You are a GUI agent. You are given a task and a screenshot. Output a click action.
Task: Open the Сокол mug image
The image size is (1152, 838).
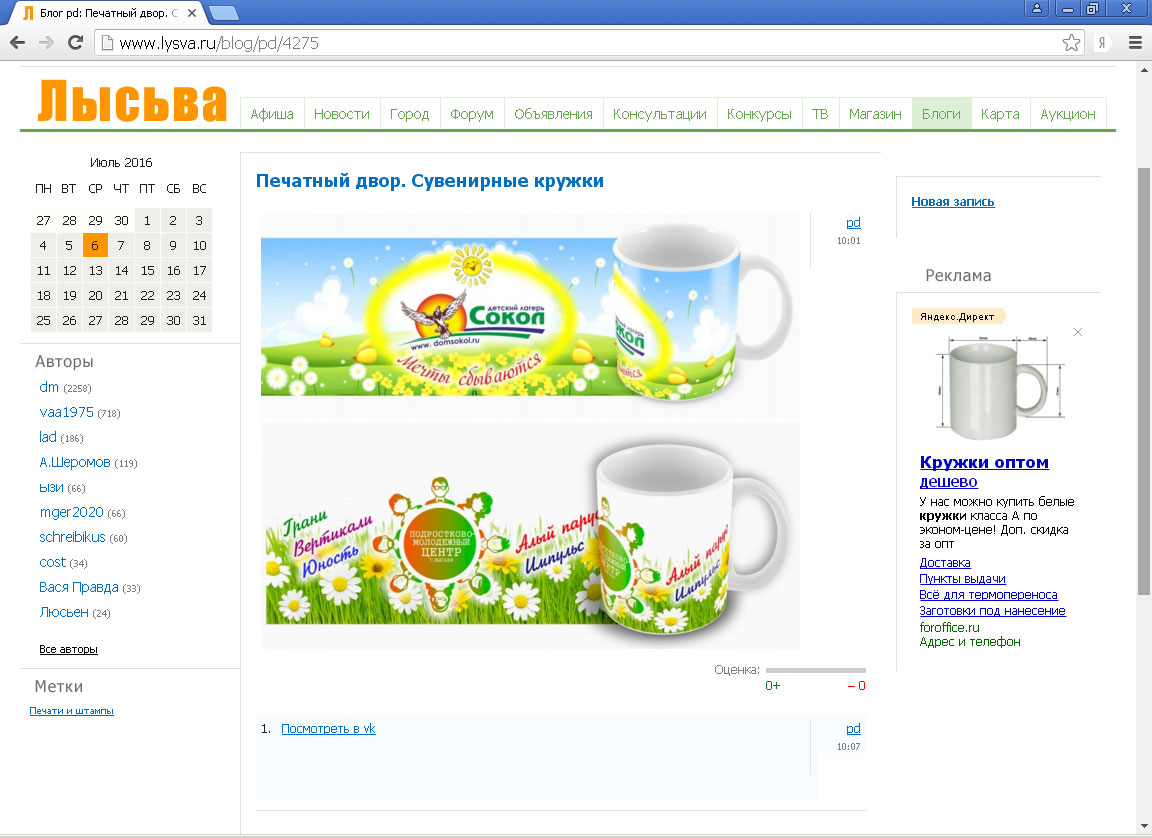530,315
